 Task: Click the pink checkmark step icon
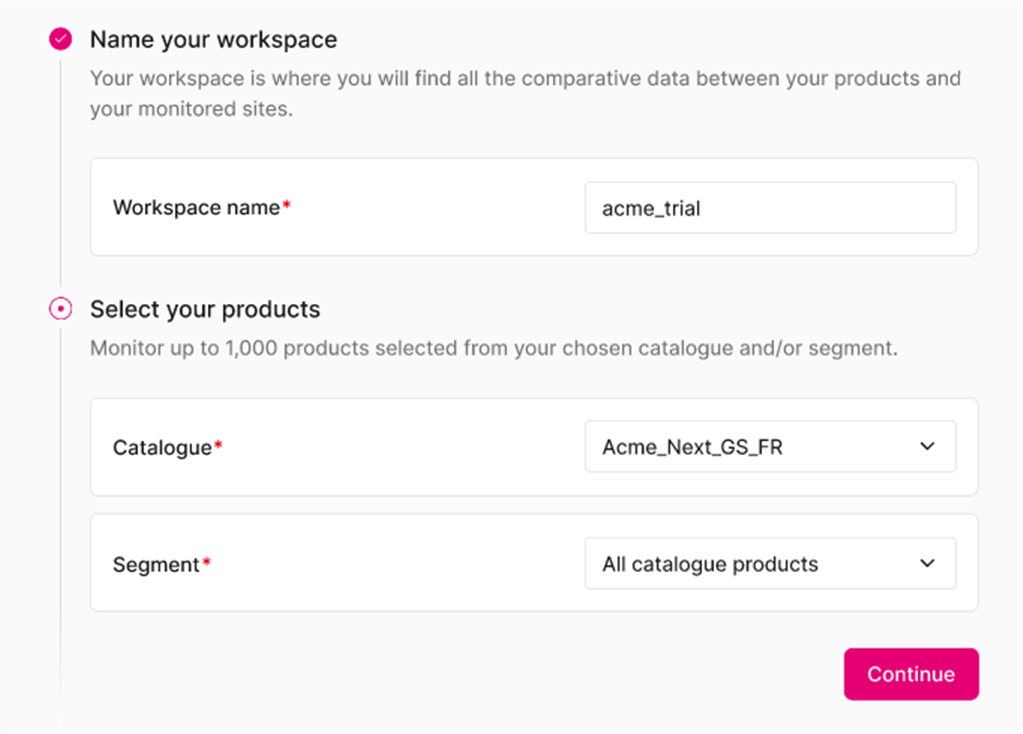[60, 40]
